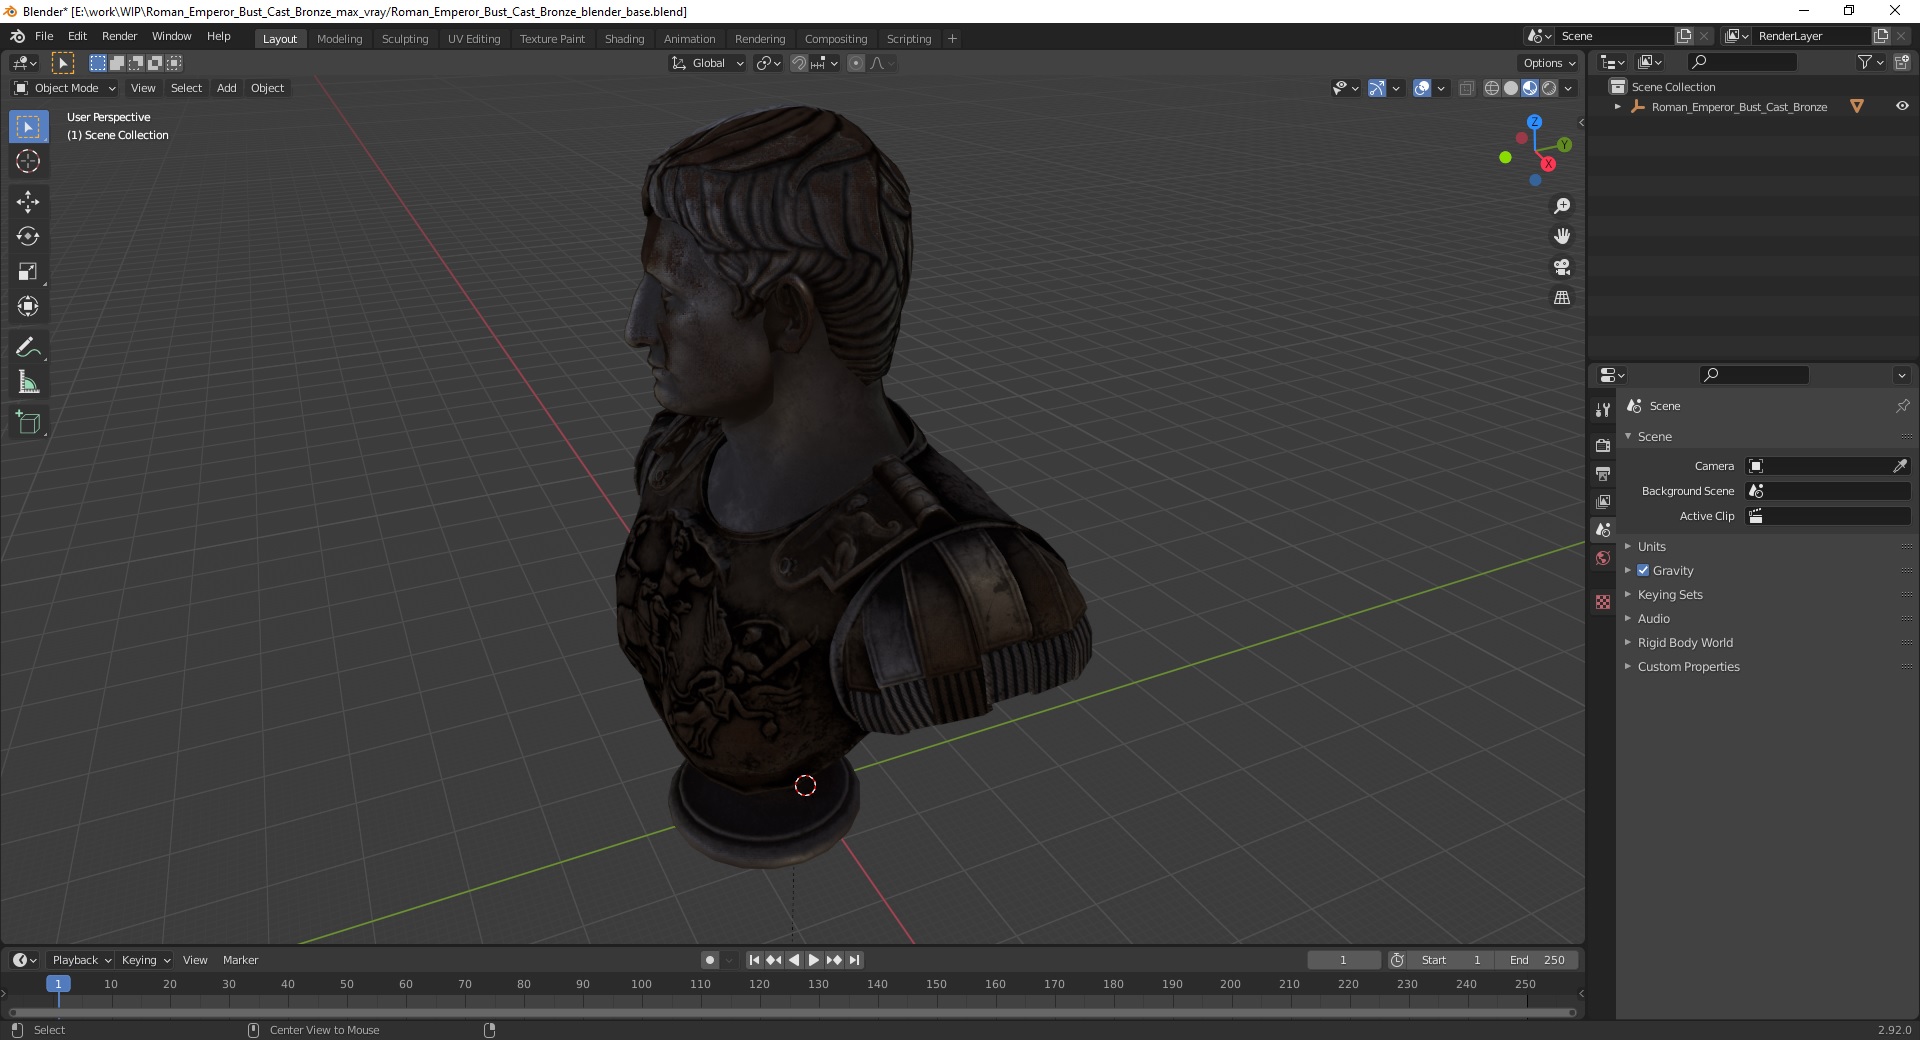The image size is (1920, 1040).
Task: Click the End frame field
Action: (x=1538, y=960)
